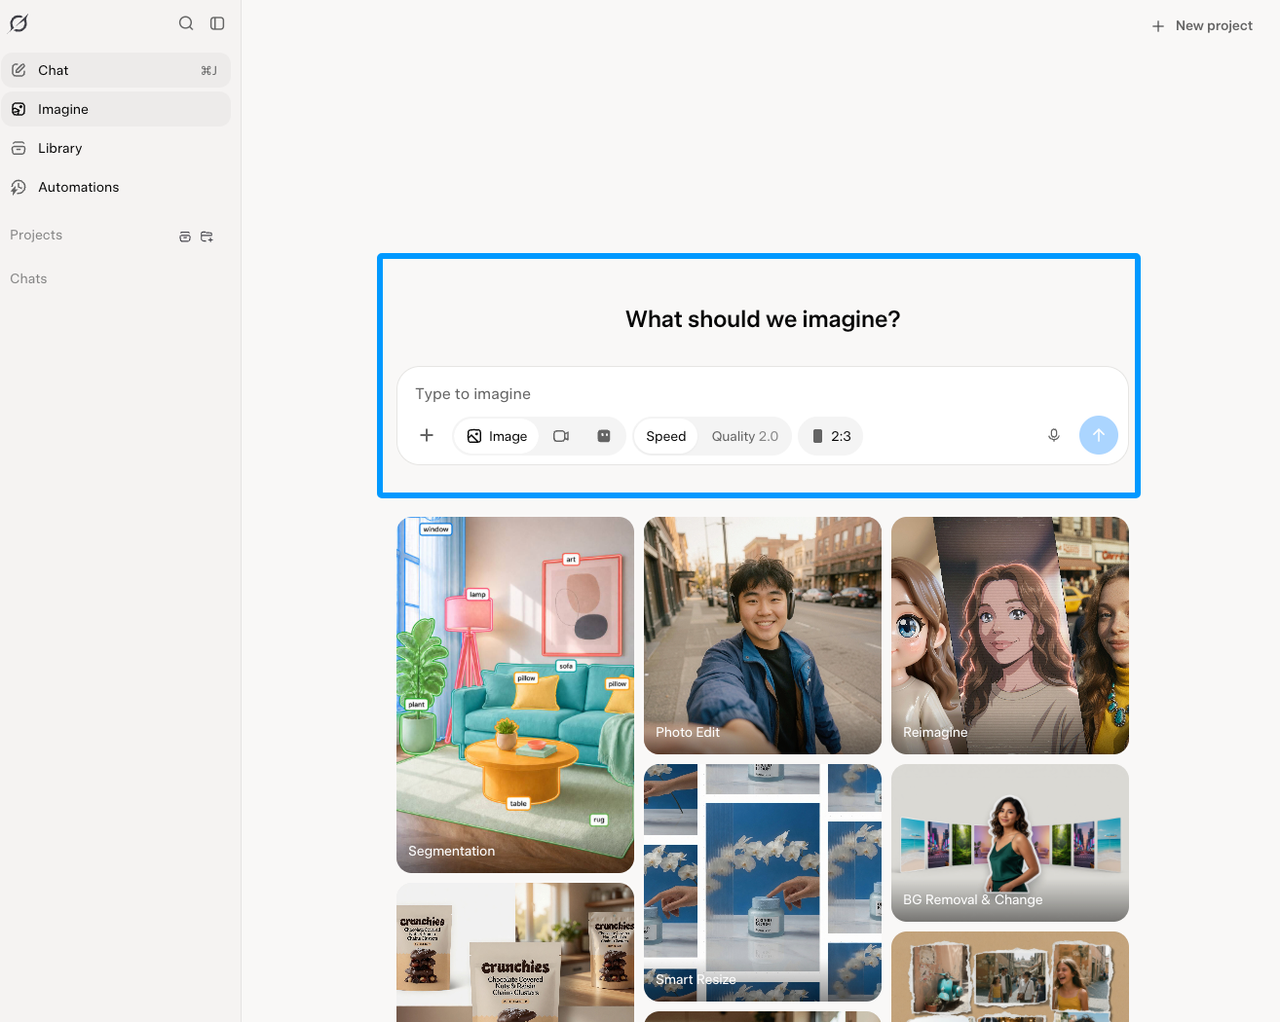This screenshot has height=1022, width=1280.
Task: Open the Reimagine example card
Action: (1010, 635)
